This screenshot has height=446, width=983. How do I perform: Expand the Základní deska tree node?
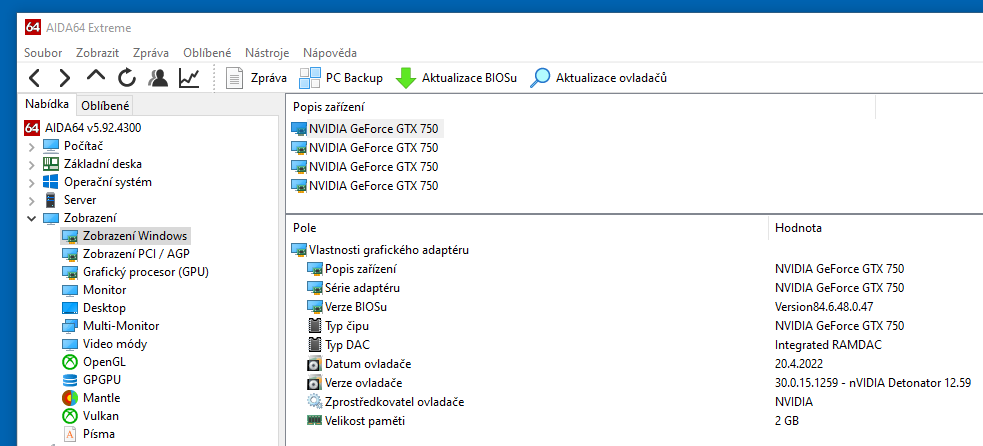click(x=31, y=165)
